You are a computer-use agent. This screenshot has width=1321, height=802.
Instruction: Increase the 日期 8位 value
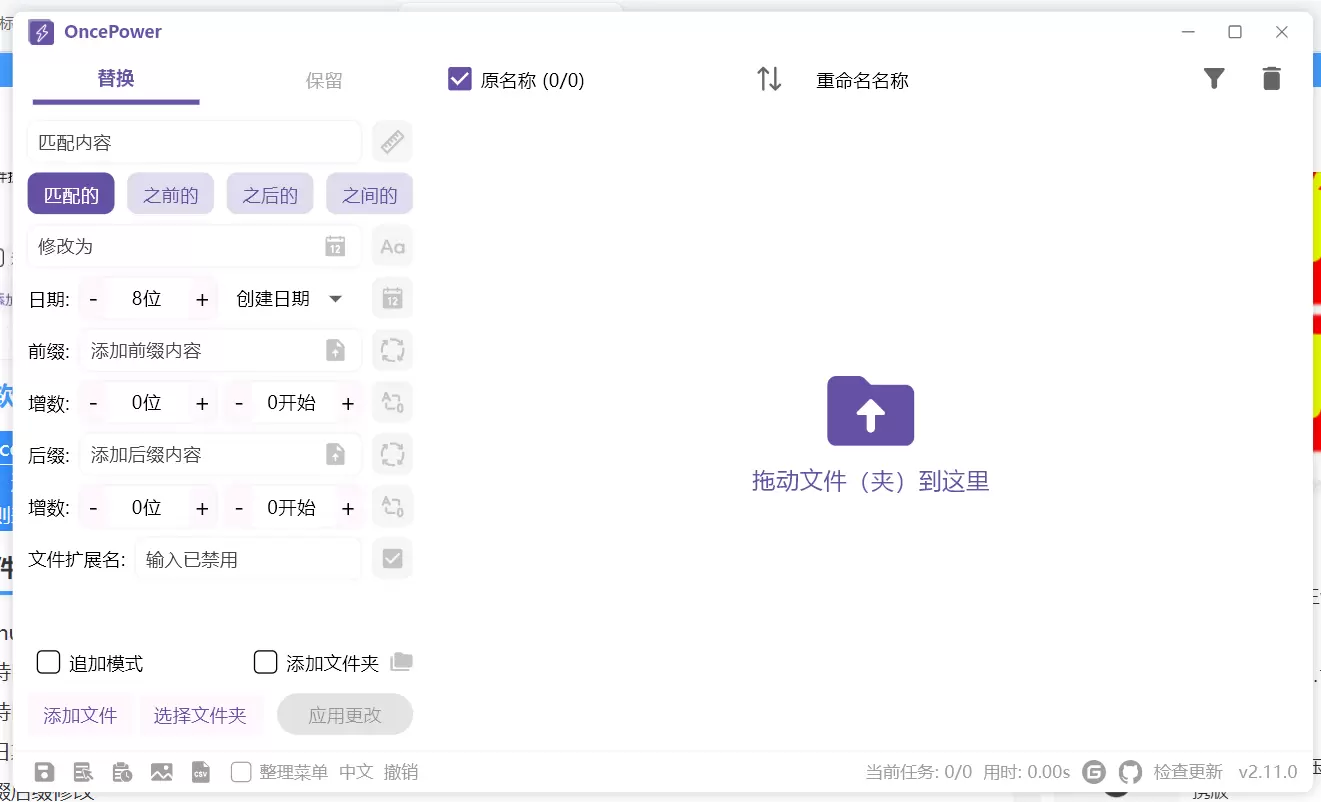point(202,299)
